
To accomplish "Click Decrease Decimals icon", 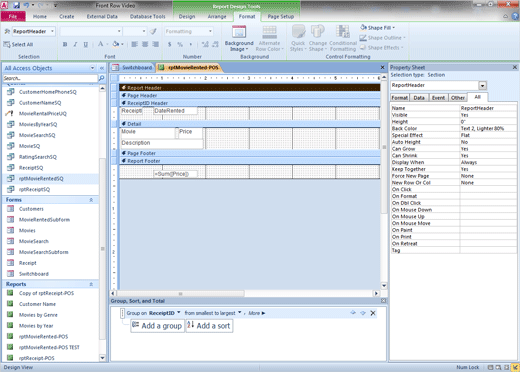I will (215, 44).
